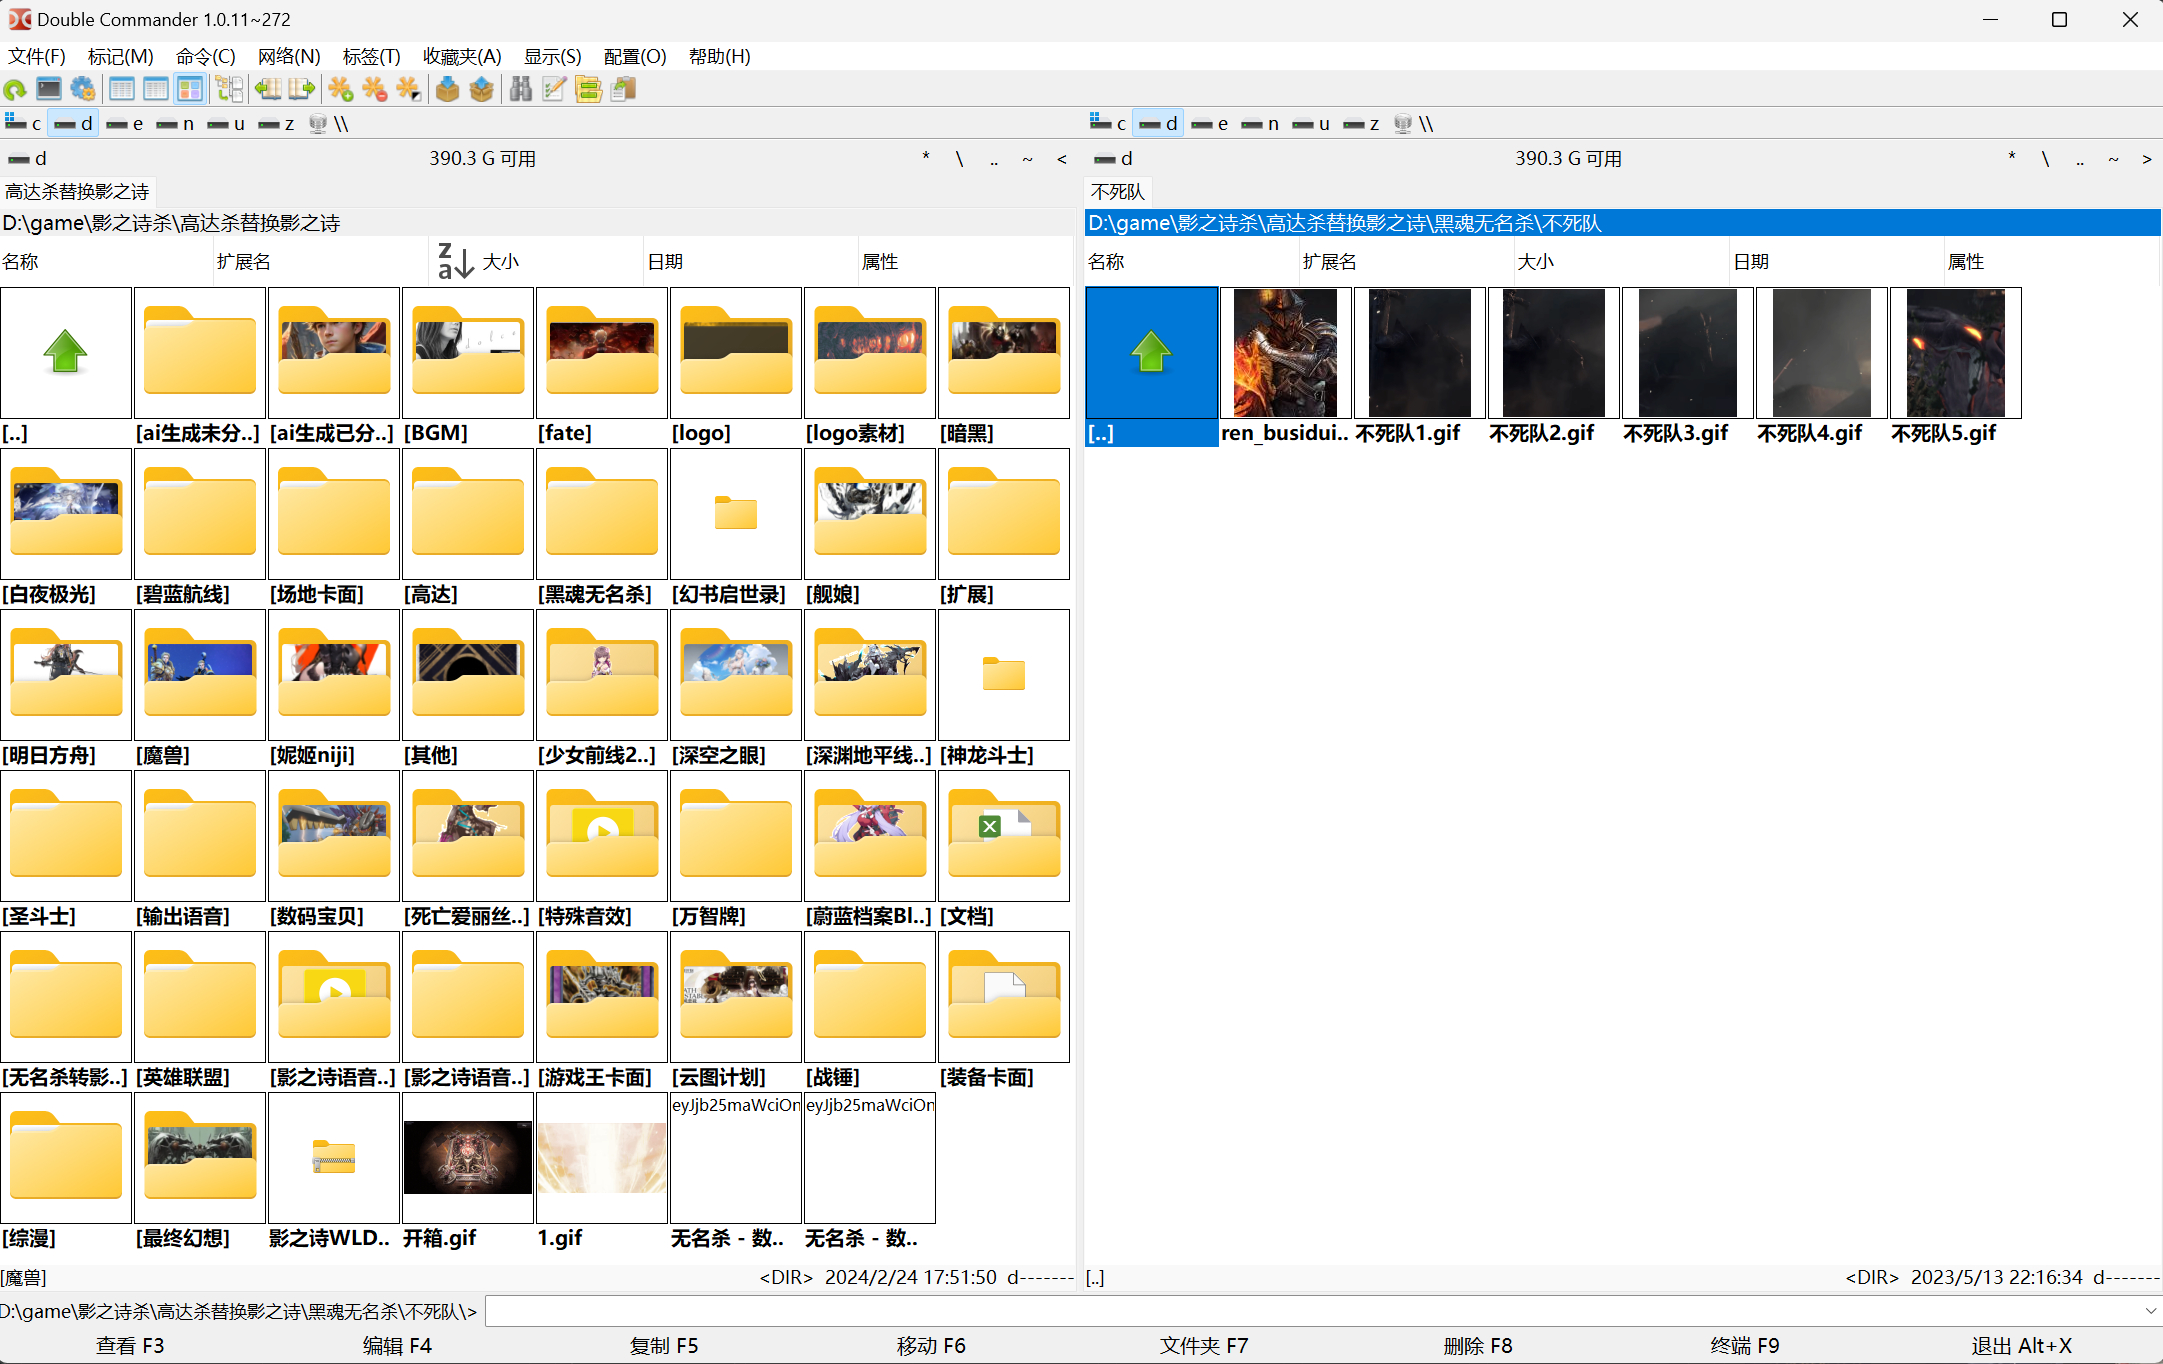Click the 移动 F6 button
2163x1364 pixels.
point(931,1346)
